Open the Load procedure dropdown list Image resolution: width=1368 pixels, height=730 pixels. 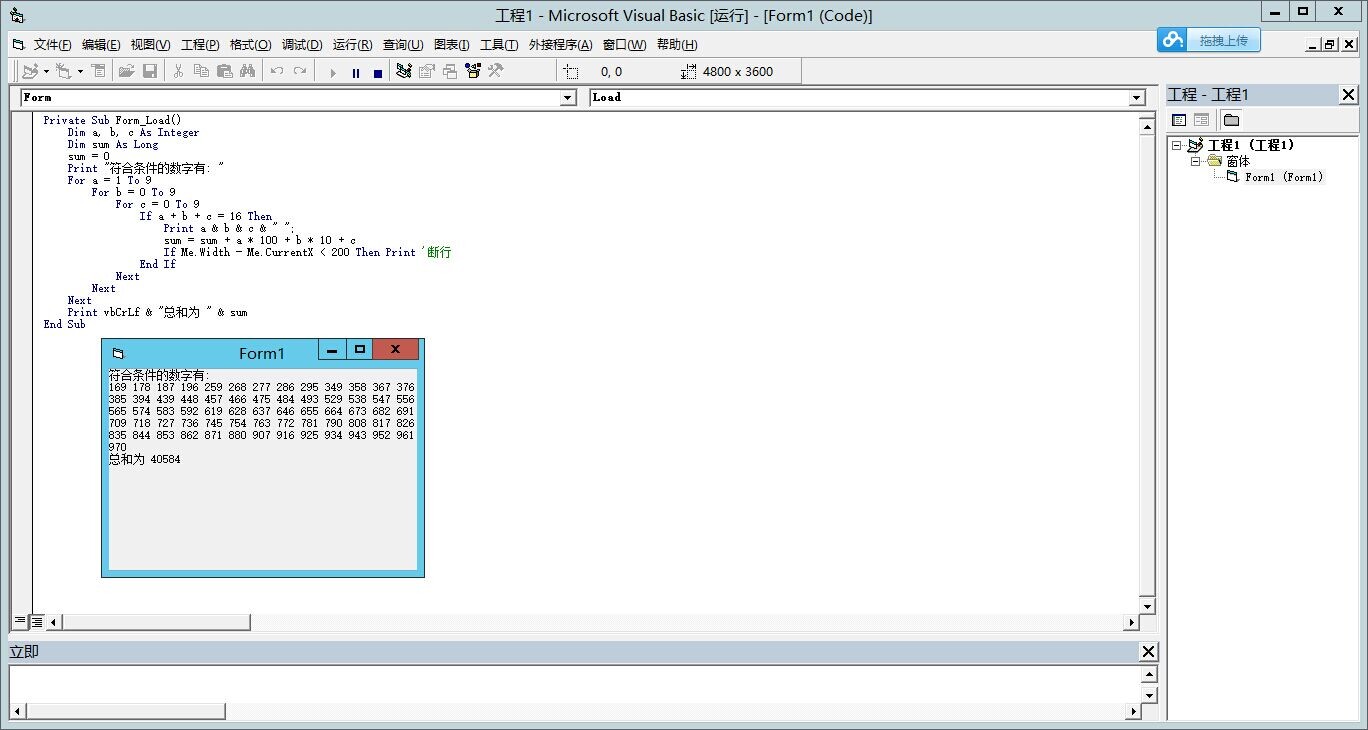(x=1136, y=97)
